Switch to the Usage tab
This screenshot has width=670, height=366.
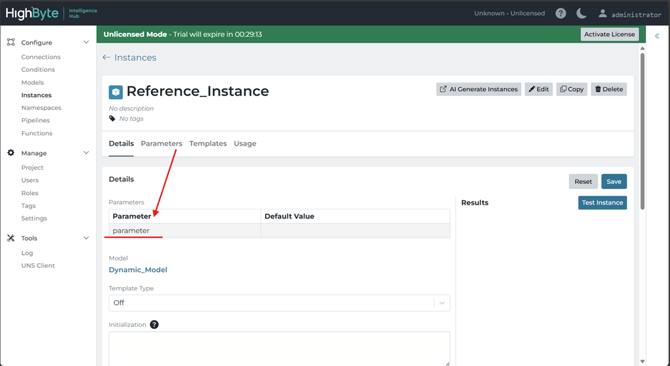click(x=245, y=143)
